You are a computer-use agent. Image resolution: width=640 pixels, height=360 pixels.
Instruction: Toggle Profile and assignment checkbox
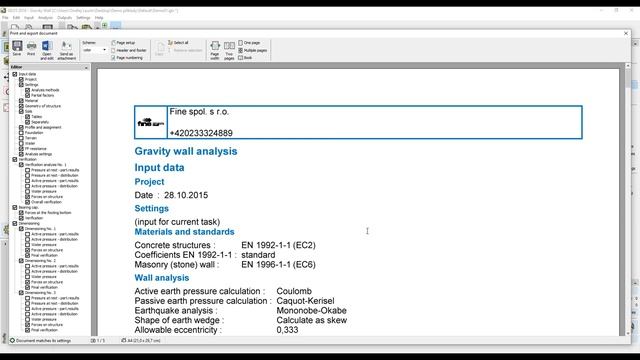coord(21,127)
